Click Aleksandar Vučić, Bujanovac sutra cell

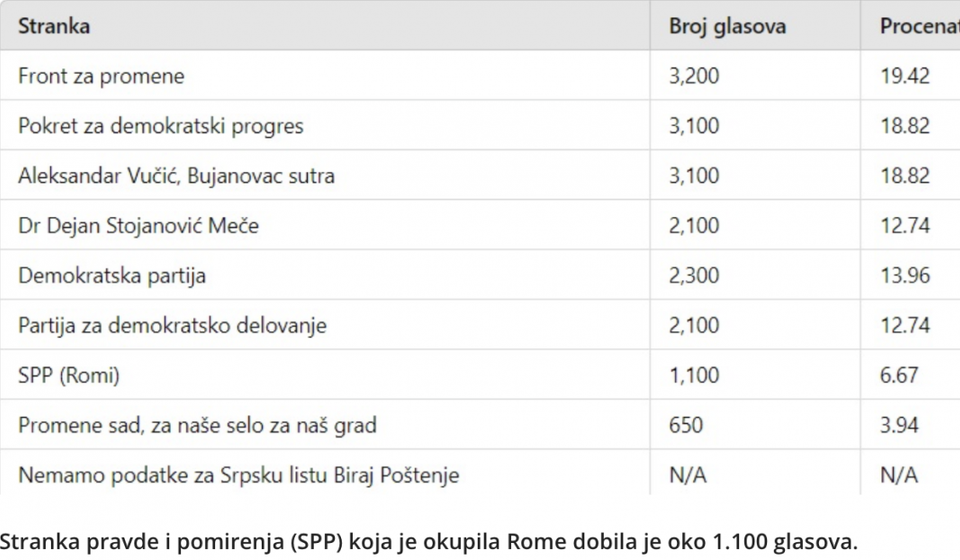tap(176, 176)
